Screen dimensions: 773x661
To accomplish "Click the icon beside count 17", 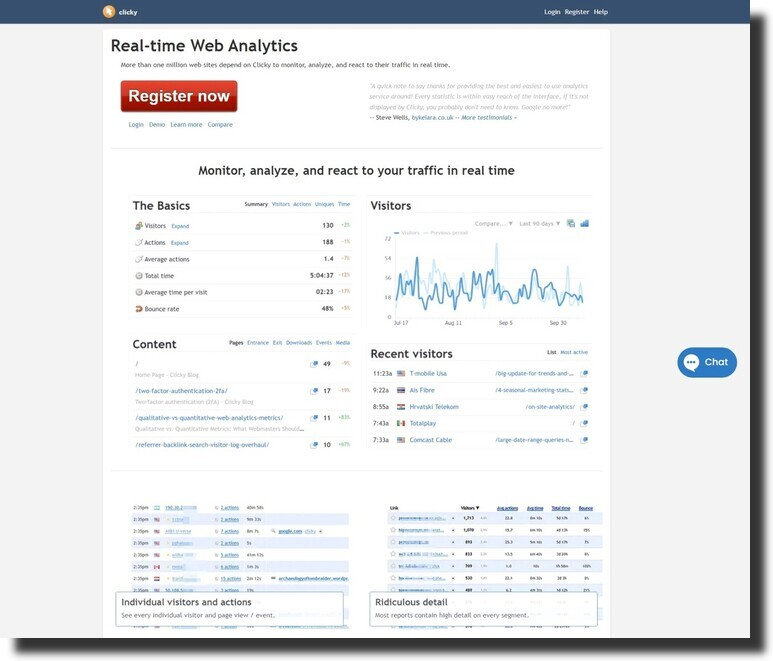I will tap(314, 391).
